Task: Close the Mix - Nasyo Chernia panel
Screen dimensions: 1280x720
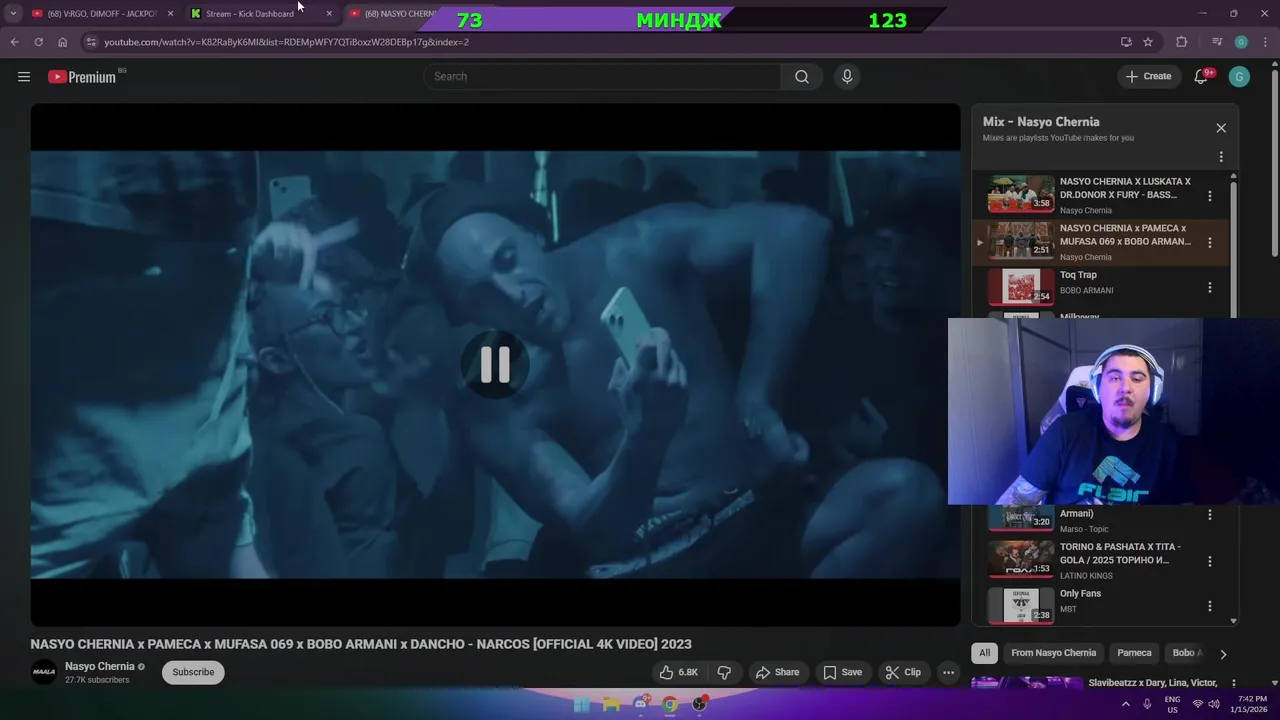Action: pyautogui.click(x=1221, y=128)
